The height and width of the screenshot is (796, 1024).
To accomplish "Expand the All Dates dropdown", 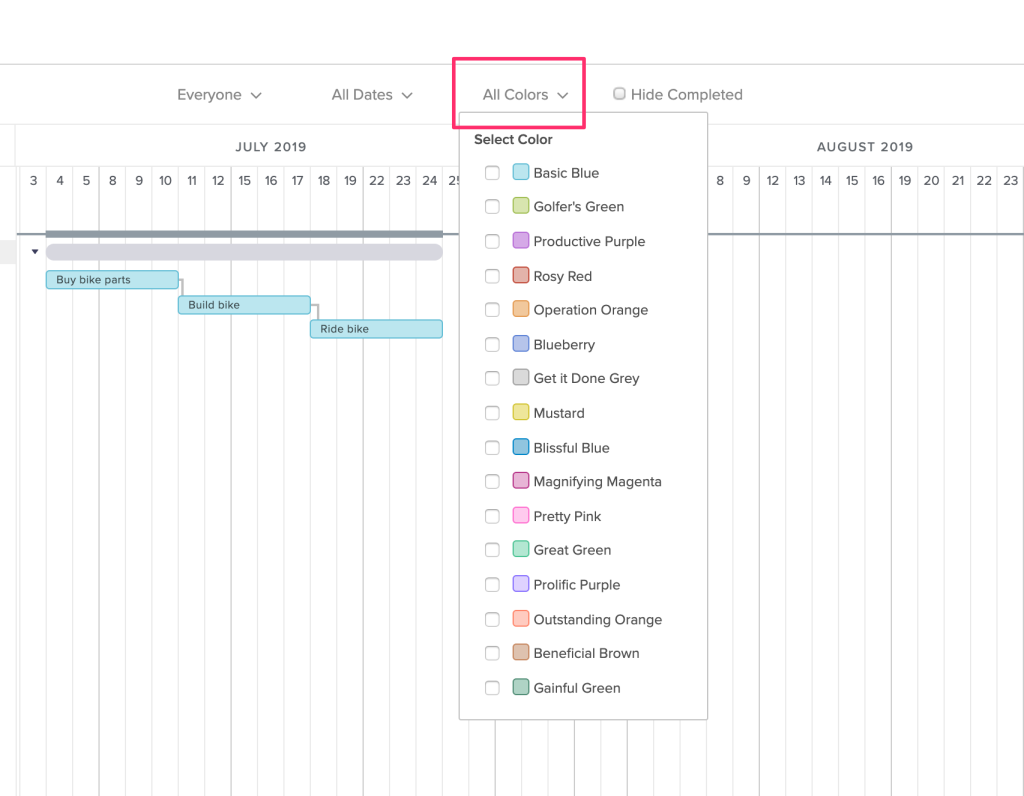I will point(372,95).
